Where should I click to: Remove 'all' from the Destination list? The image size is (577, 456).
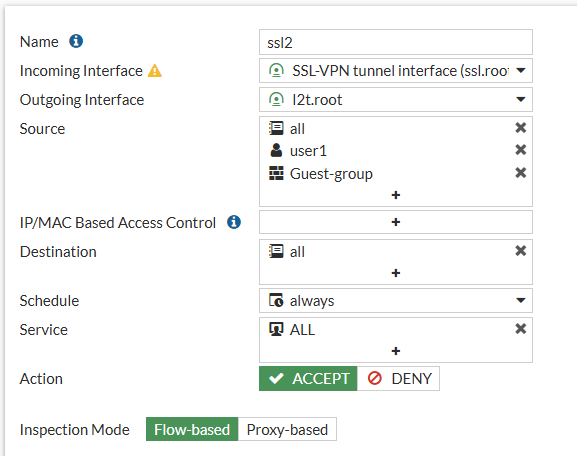[x=520, y=251]
